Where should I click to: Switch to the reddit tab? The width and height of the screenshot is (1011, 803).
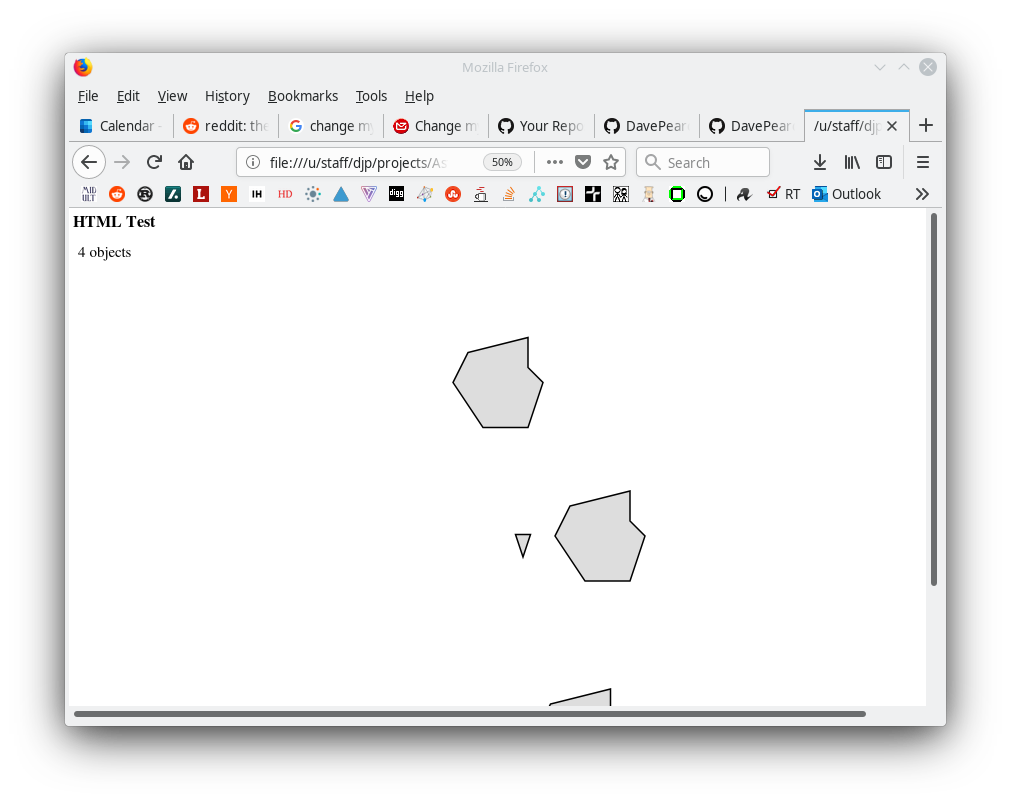[226, 126]
